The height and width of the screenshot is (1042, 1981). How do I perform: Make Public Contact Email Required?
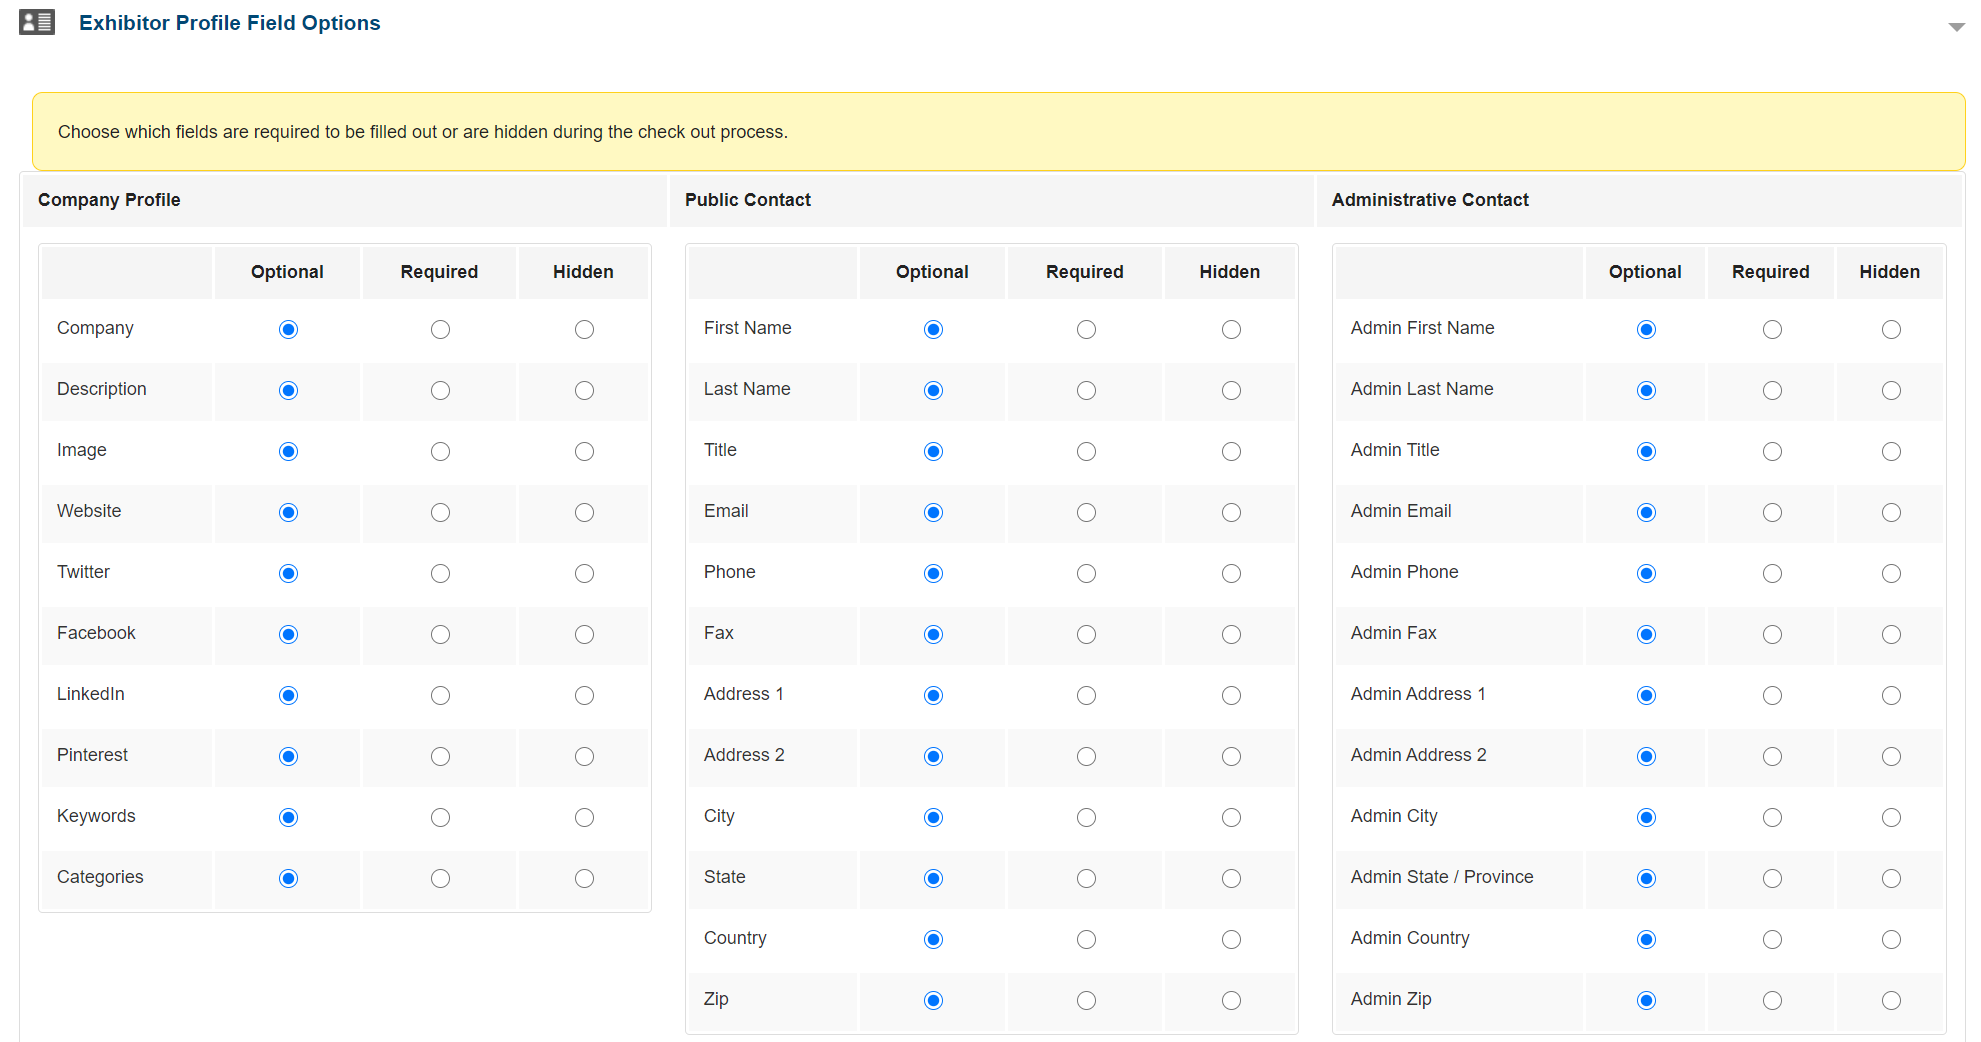(1086, 513)
